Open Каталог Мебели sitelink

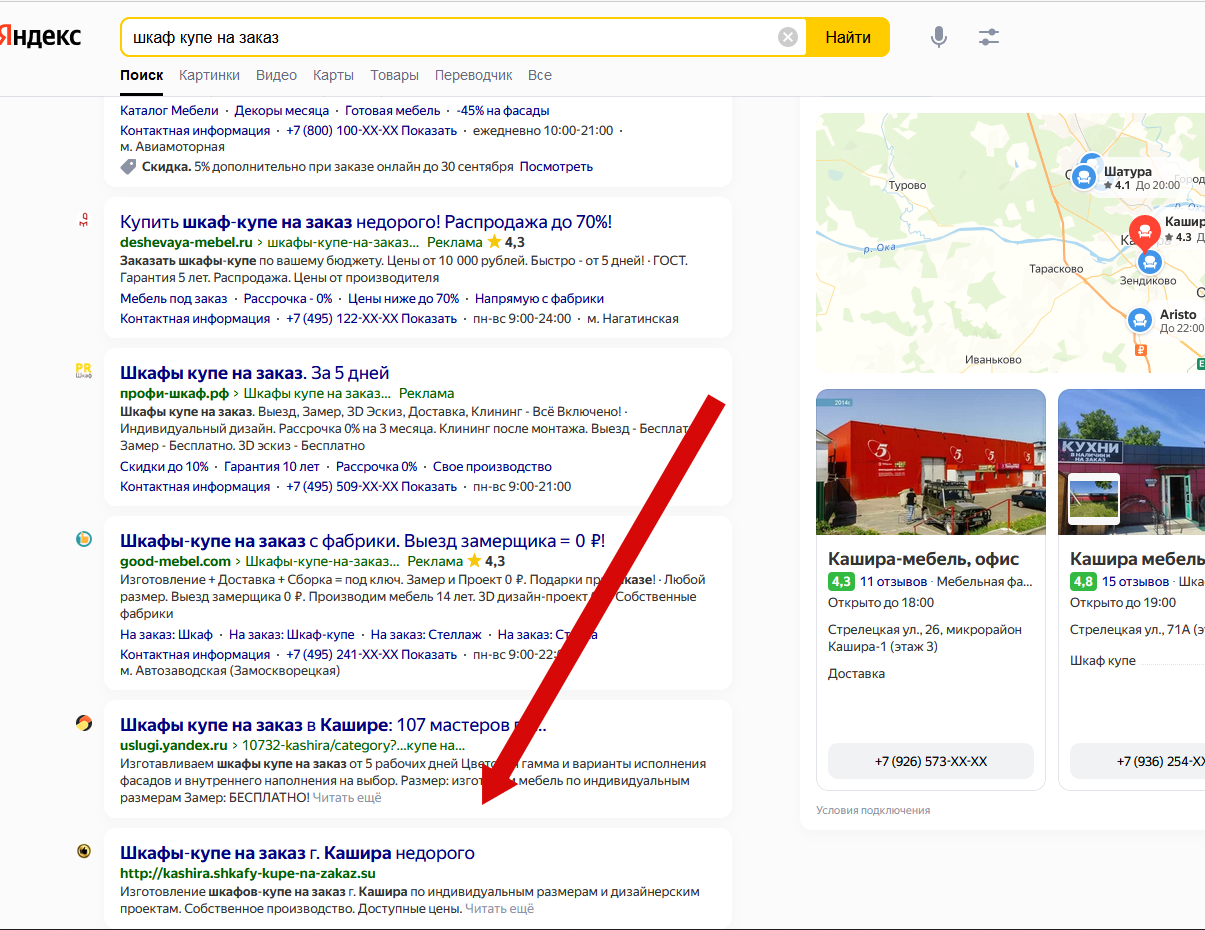[x=169, y=111]
